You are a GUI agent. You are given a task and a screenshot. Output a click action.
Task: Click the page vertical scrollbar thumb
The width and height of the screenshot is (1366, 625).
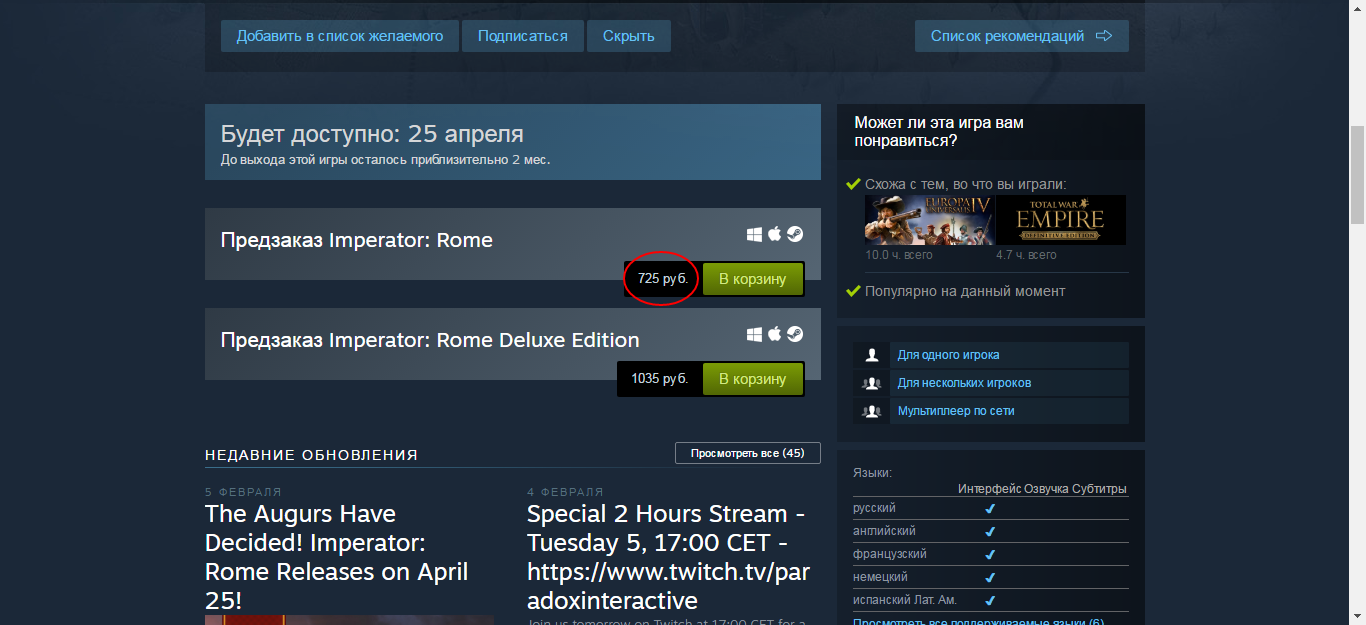(x=1357, y=175)
